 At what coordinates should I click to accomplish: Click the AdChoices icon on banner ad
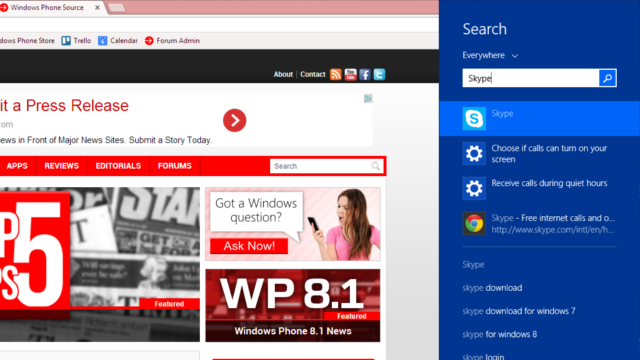(x=368, y=99)
